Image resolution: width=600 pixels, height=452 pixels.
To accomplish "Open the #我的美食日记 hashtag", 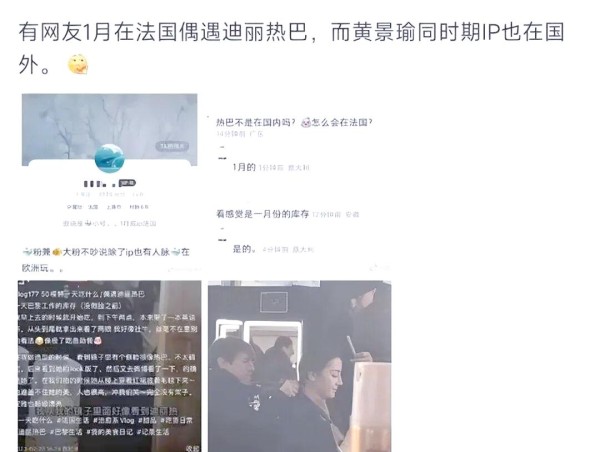I will click(x=110, y=432).
